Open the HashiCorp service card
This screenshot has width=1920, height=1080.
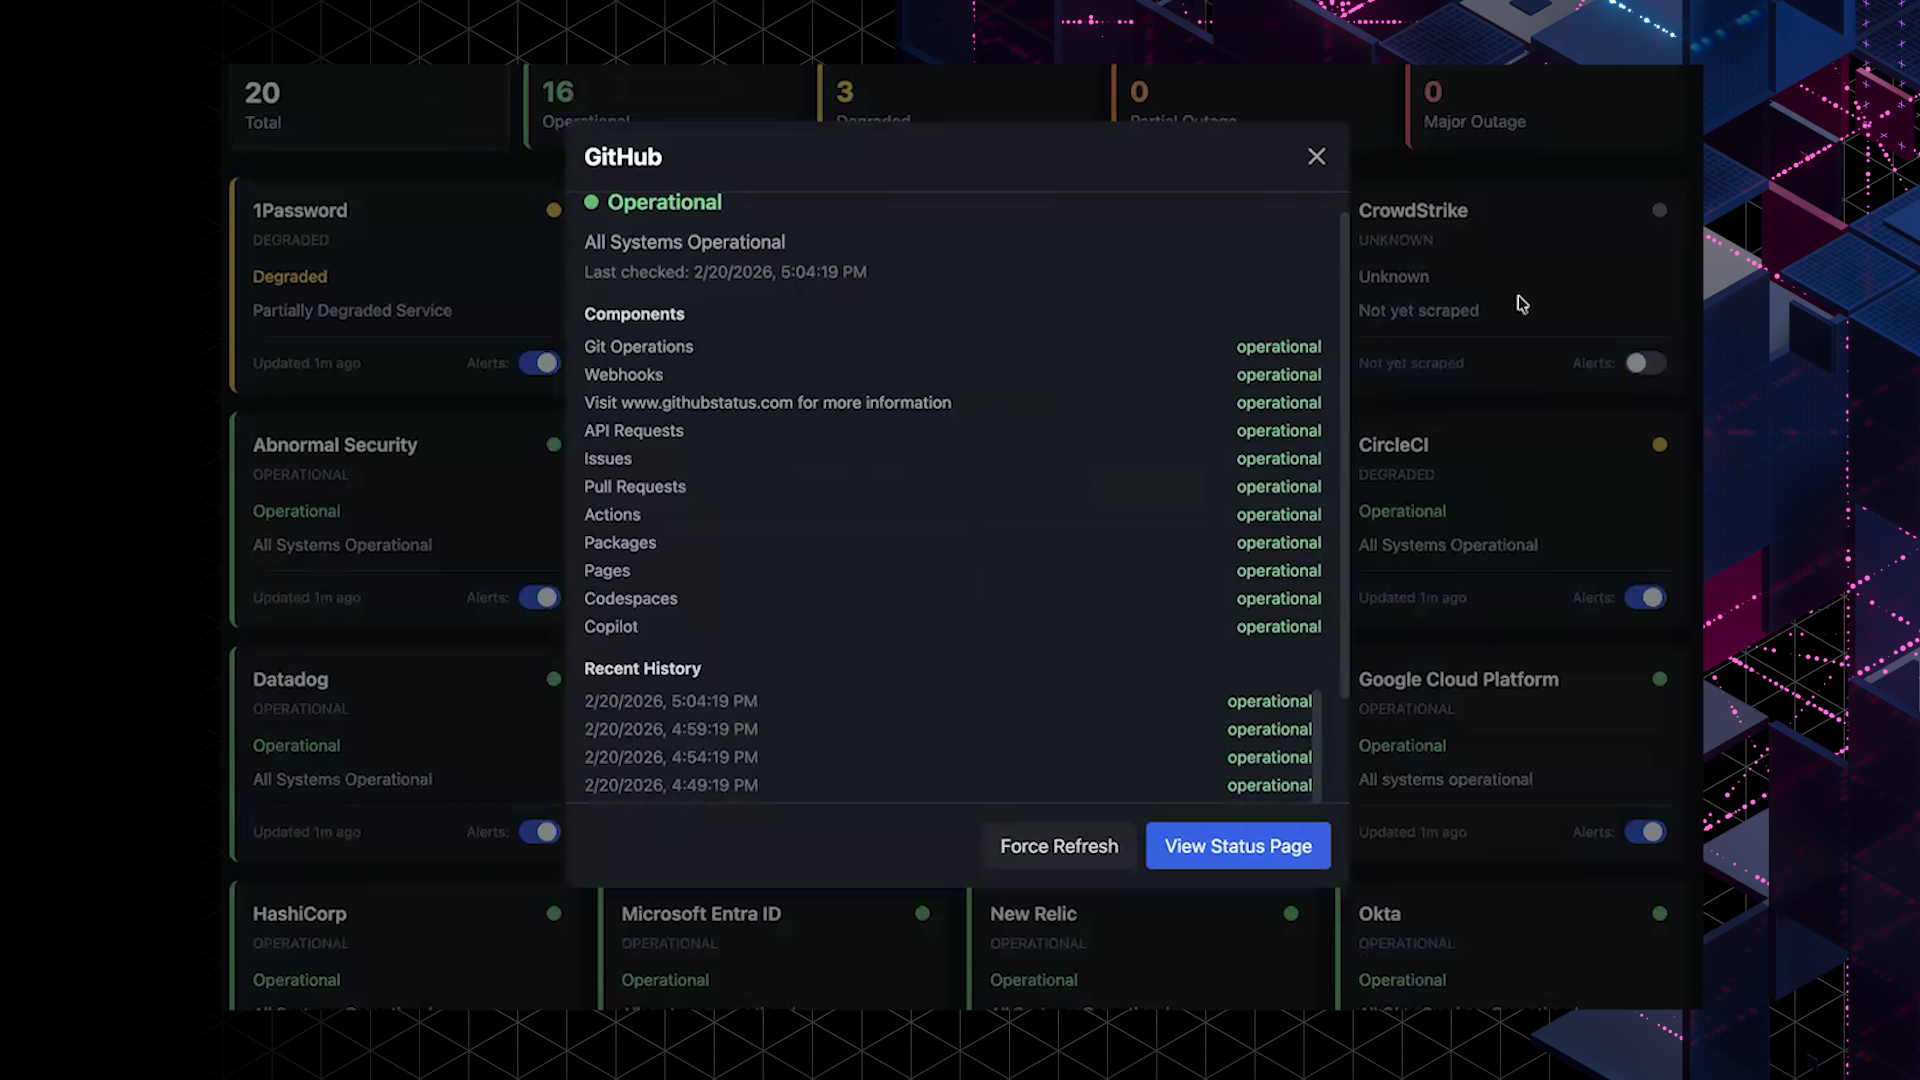pos(405,946)
